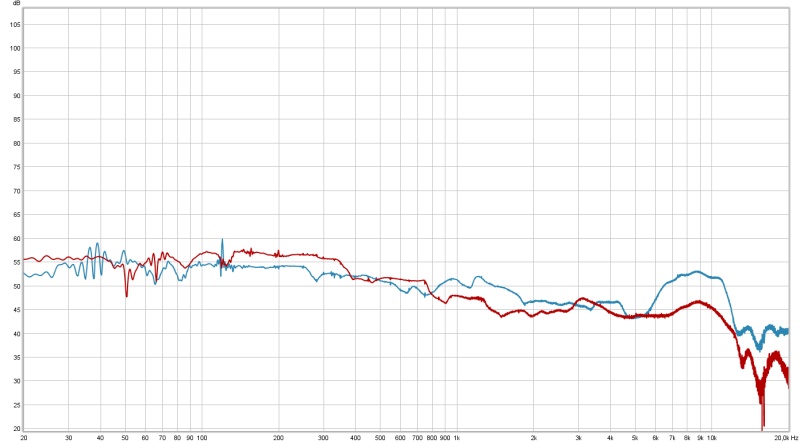Click the 200 label on the frequency axis

[x=279, y=438]
